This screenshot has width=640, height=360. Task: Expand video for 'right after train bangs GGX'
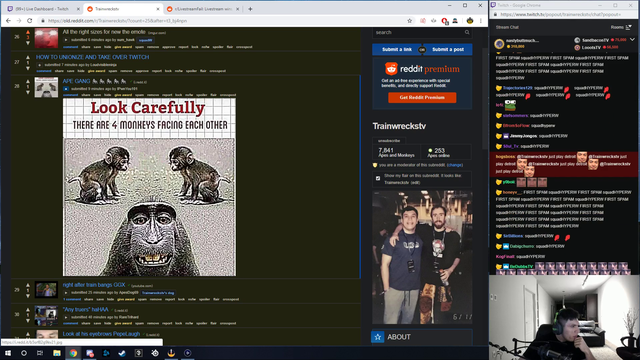[x=66, y=292]
